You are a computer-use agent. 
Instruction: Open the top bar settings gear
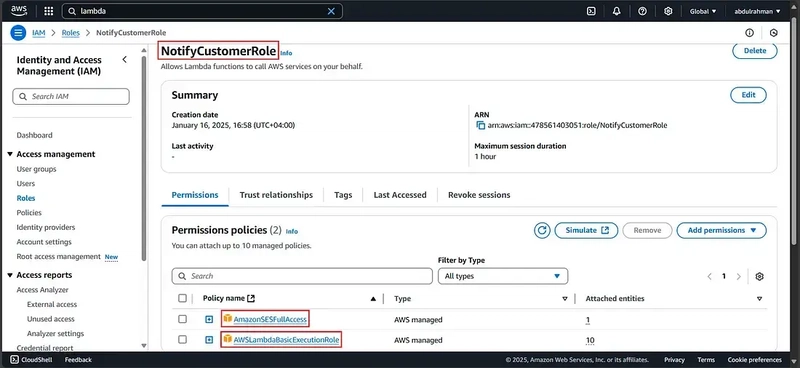668,11
